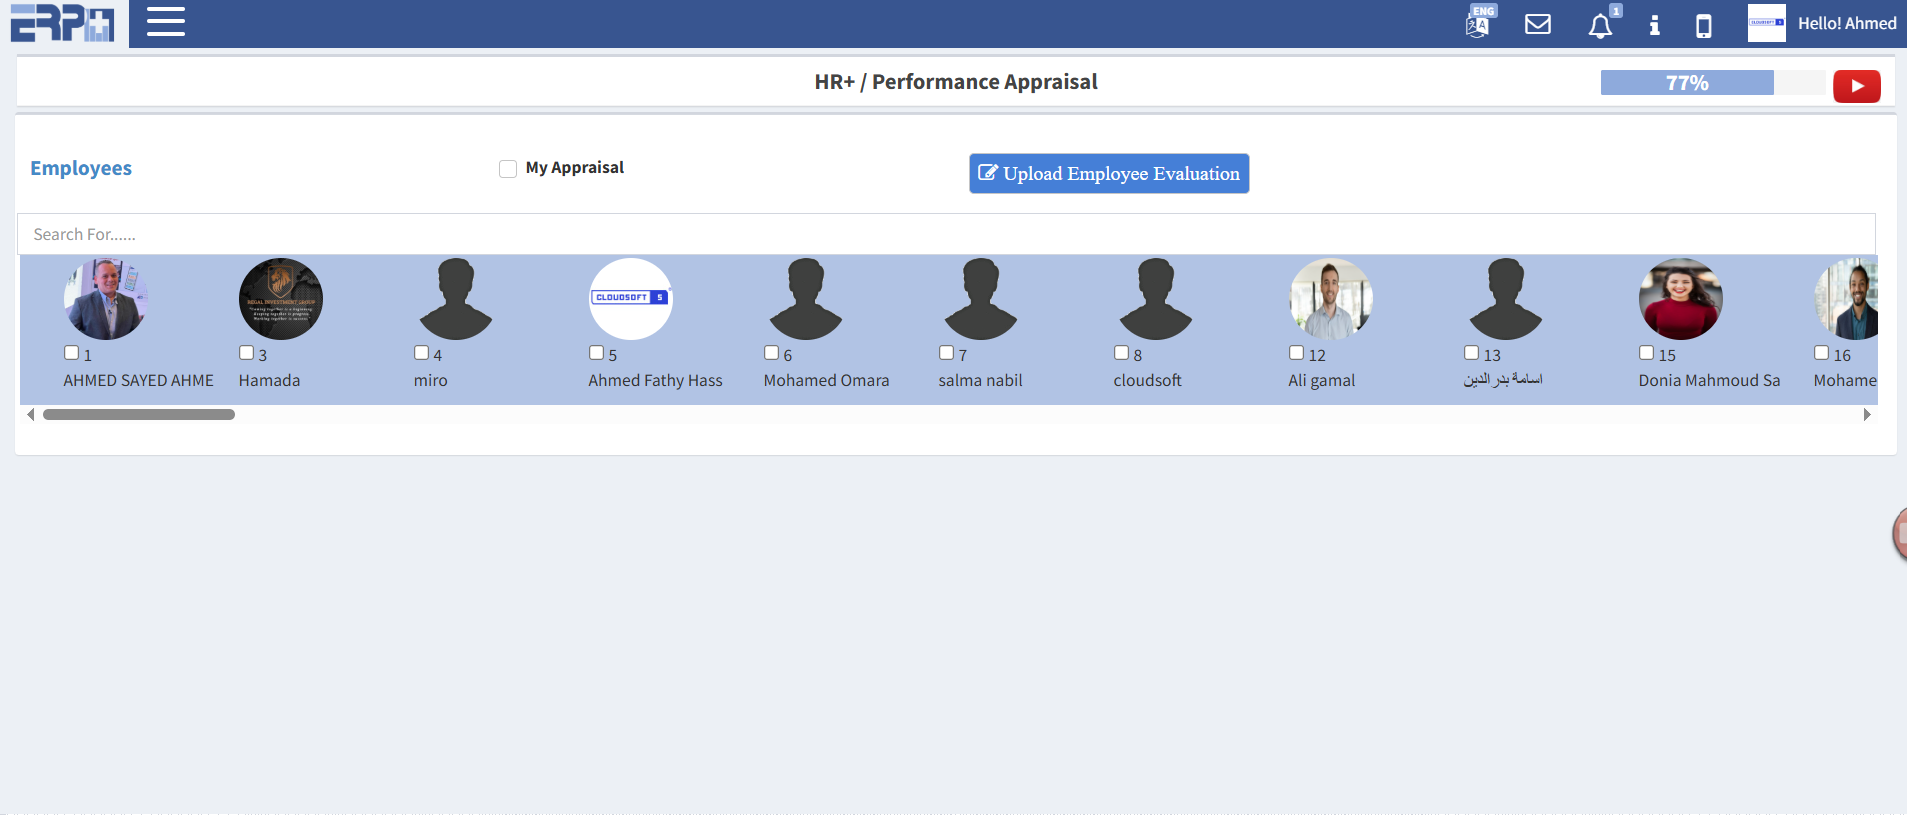Open the hamburger navigation menu
The height and width of the screenshot is (817, 1907).
(166, 22)
